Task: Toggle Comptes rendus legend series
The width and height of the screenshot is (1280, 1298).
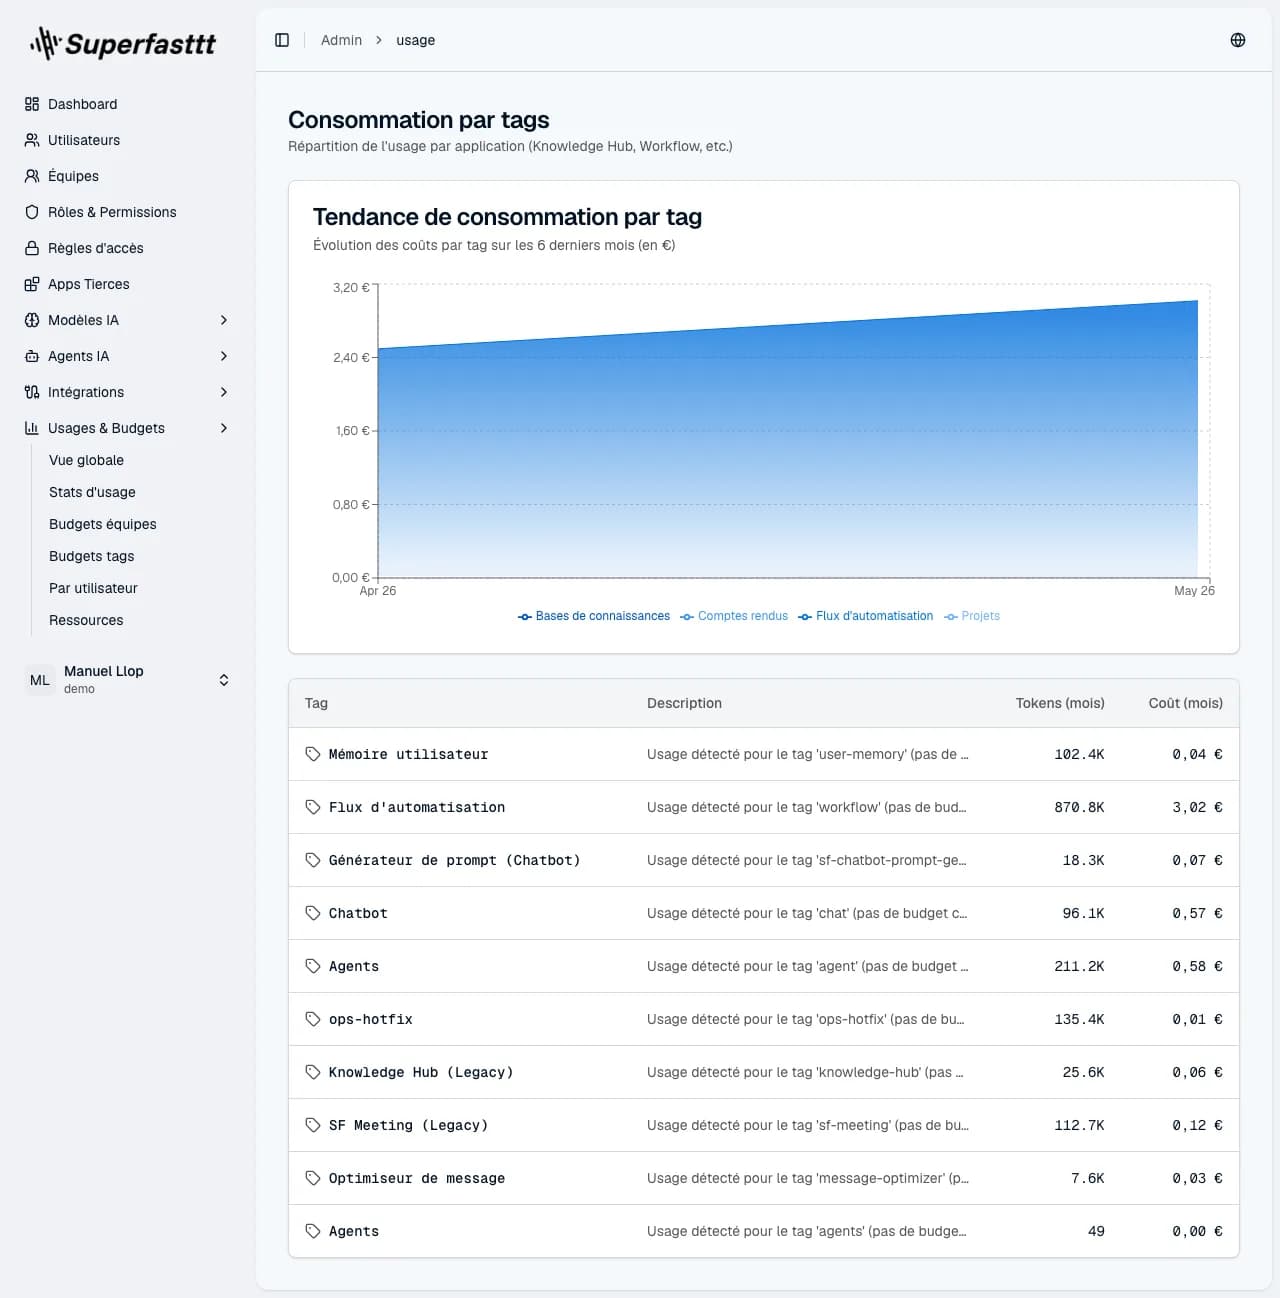Action: coord(734,616)
